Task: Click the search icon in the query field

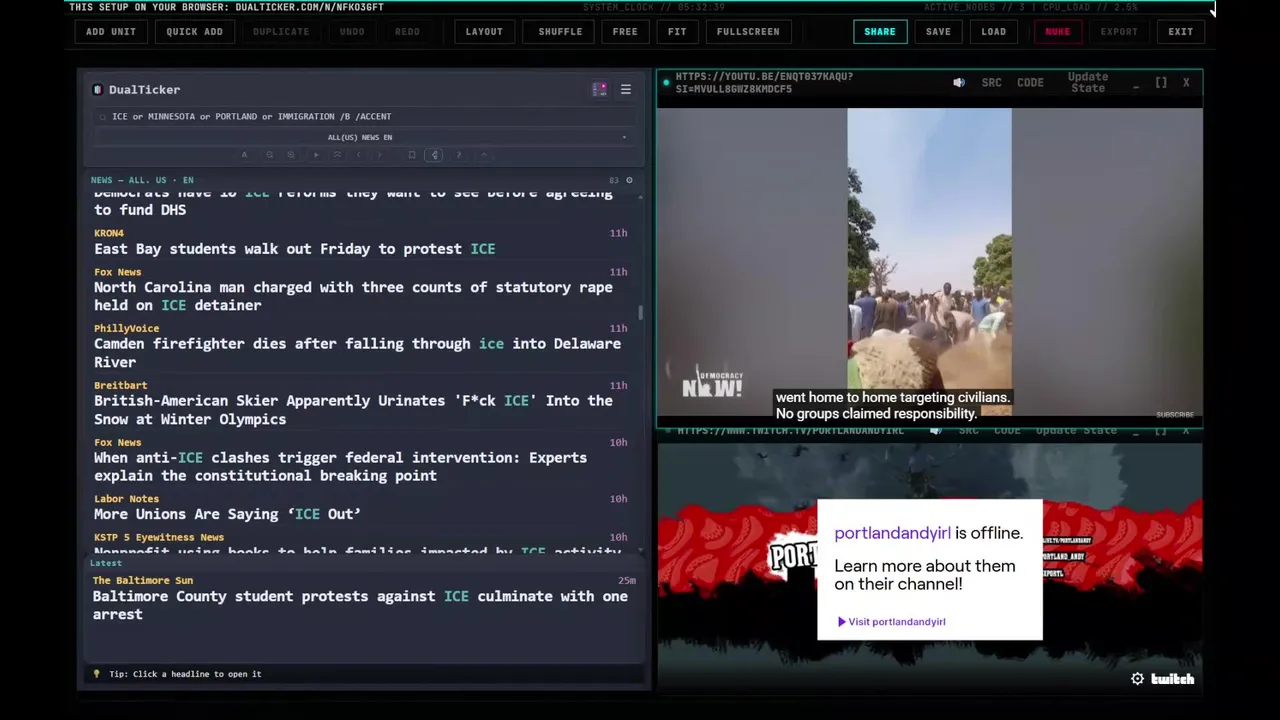Action: click(x=102, y=117)
